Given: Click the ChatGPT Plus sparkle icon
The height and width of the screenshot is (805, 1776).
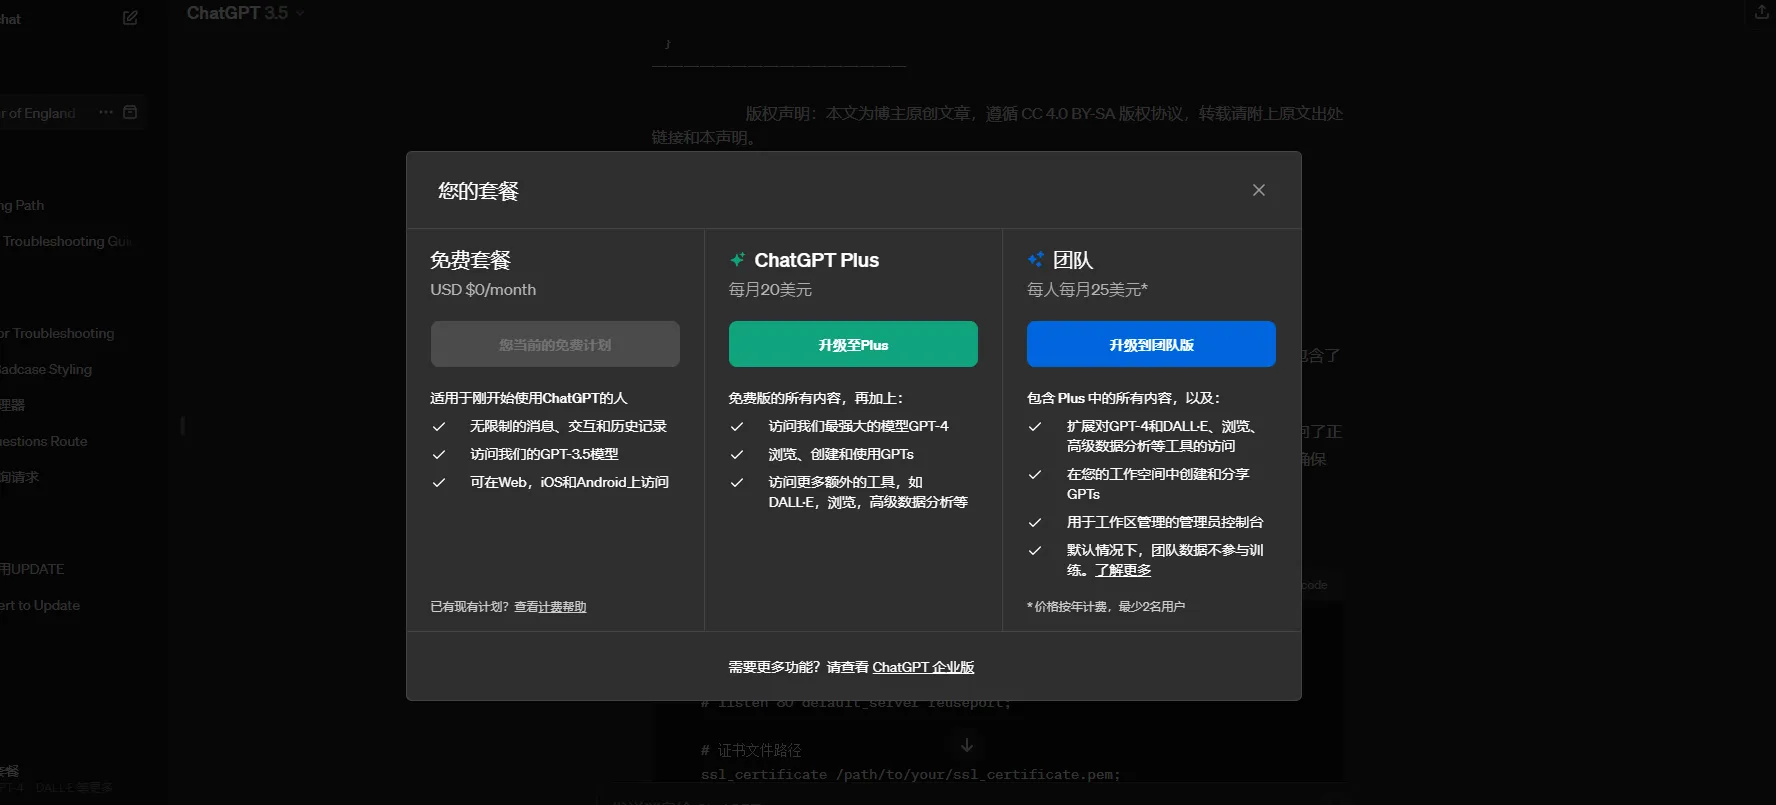Looking at the screenshot, I should pyautogui.click(x=737, y=260).
